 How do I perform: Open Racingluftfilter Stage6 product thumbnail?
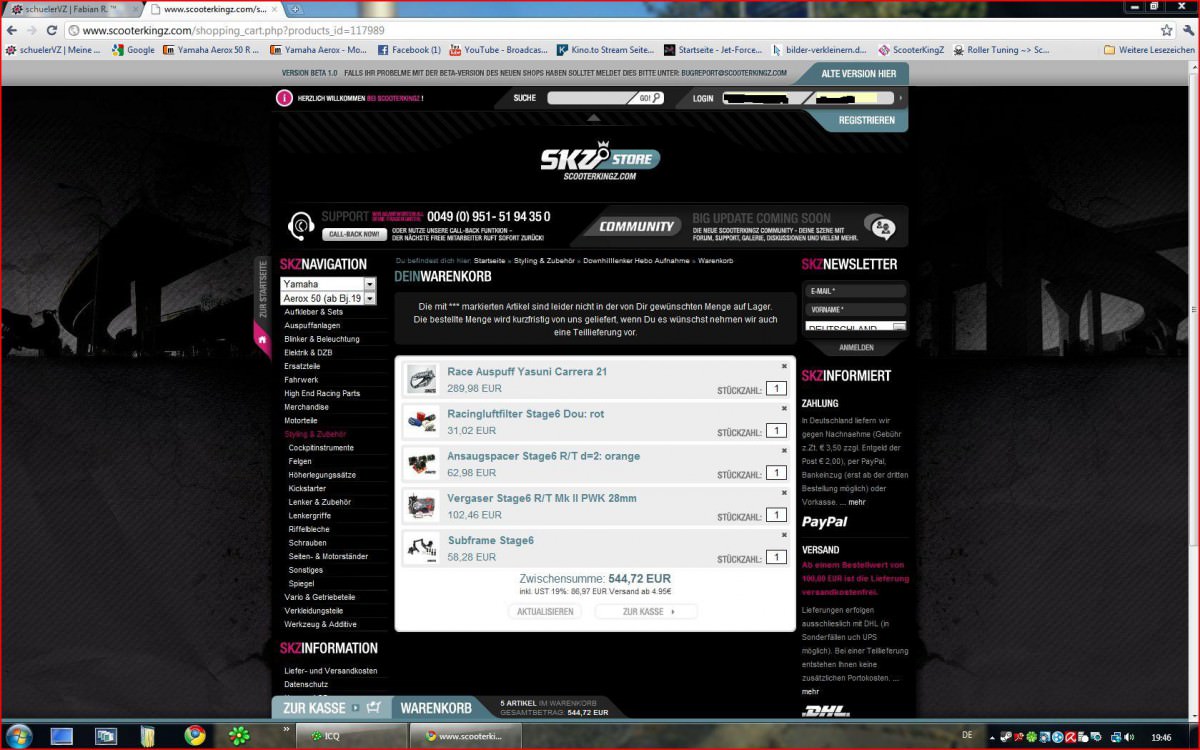[x=422, y=421]
